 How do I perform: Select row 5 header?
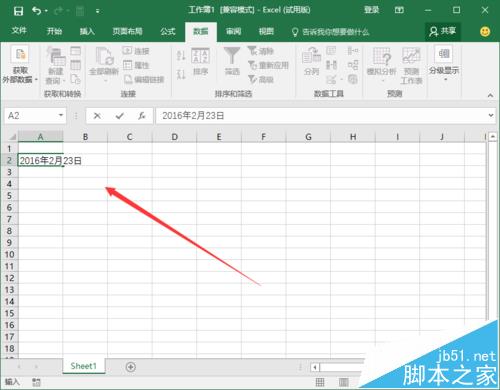(9, 196)
